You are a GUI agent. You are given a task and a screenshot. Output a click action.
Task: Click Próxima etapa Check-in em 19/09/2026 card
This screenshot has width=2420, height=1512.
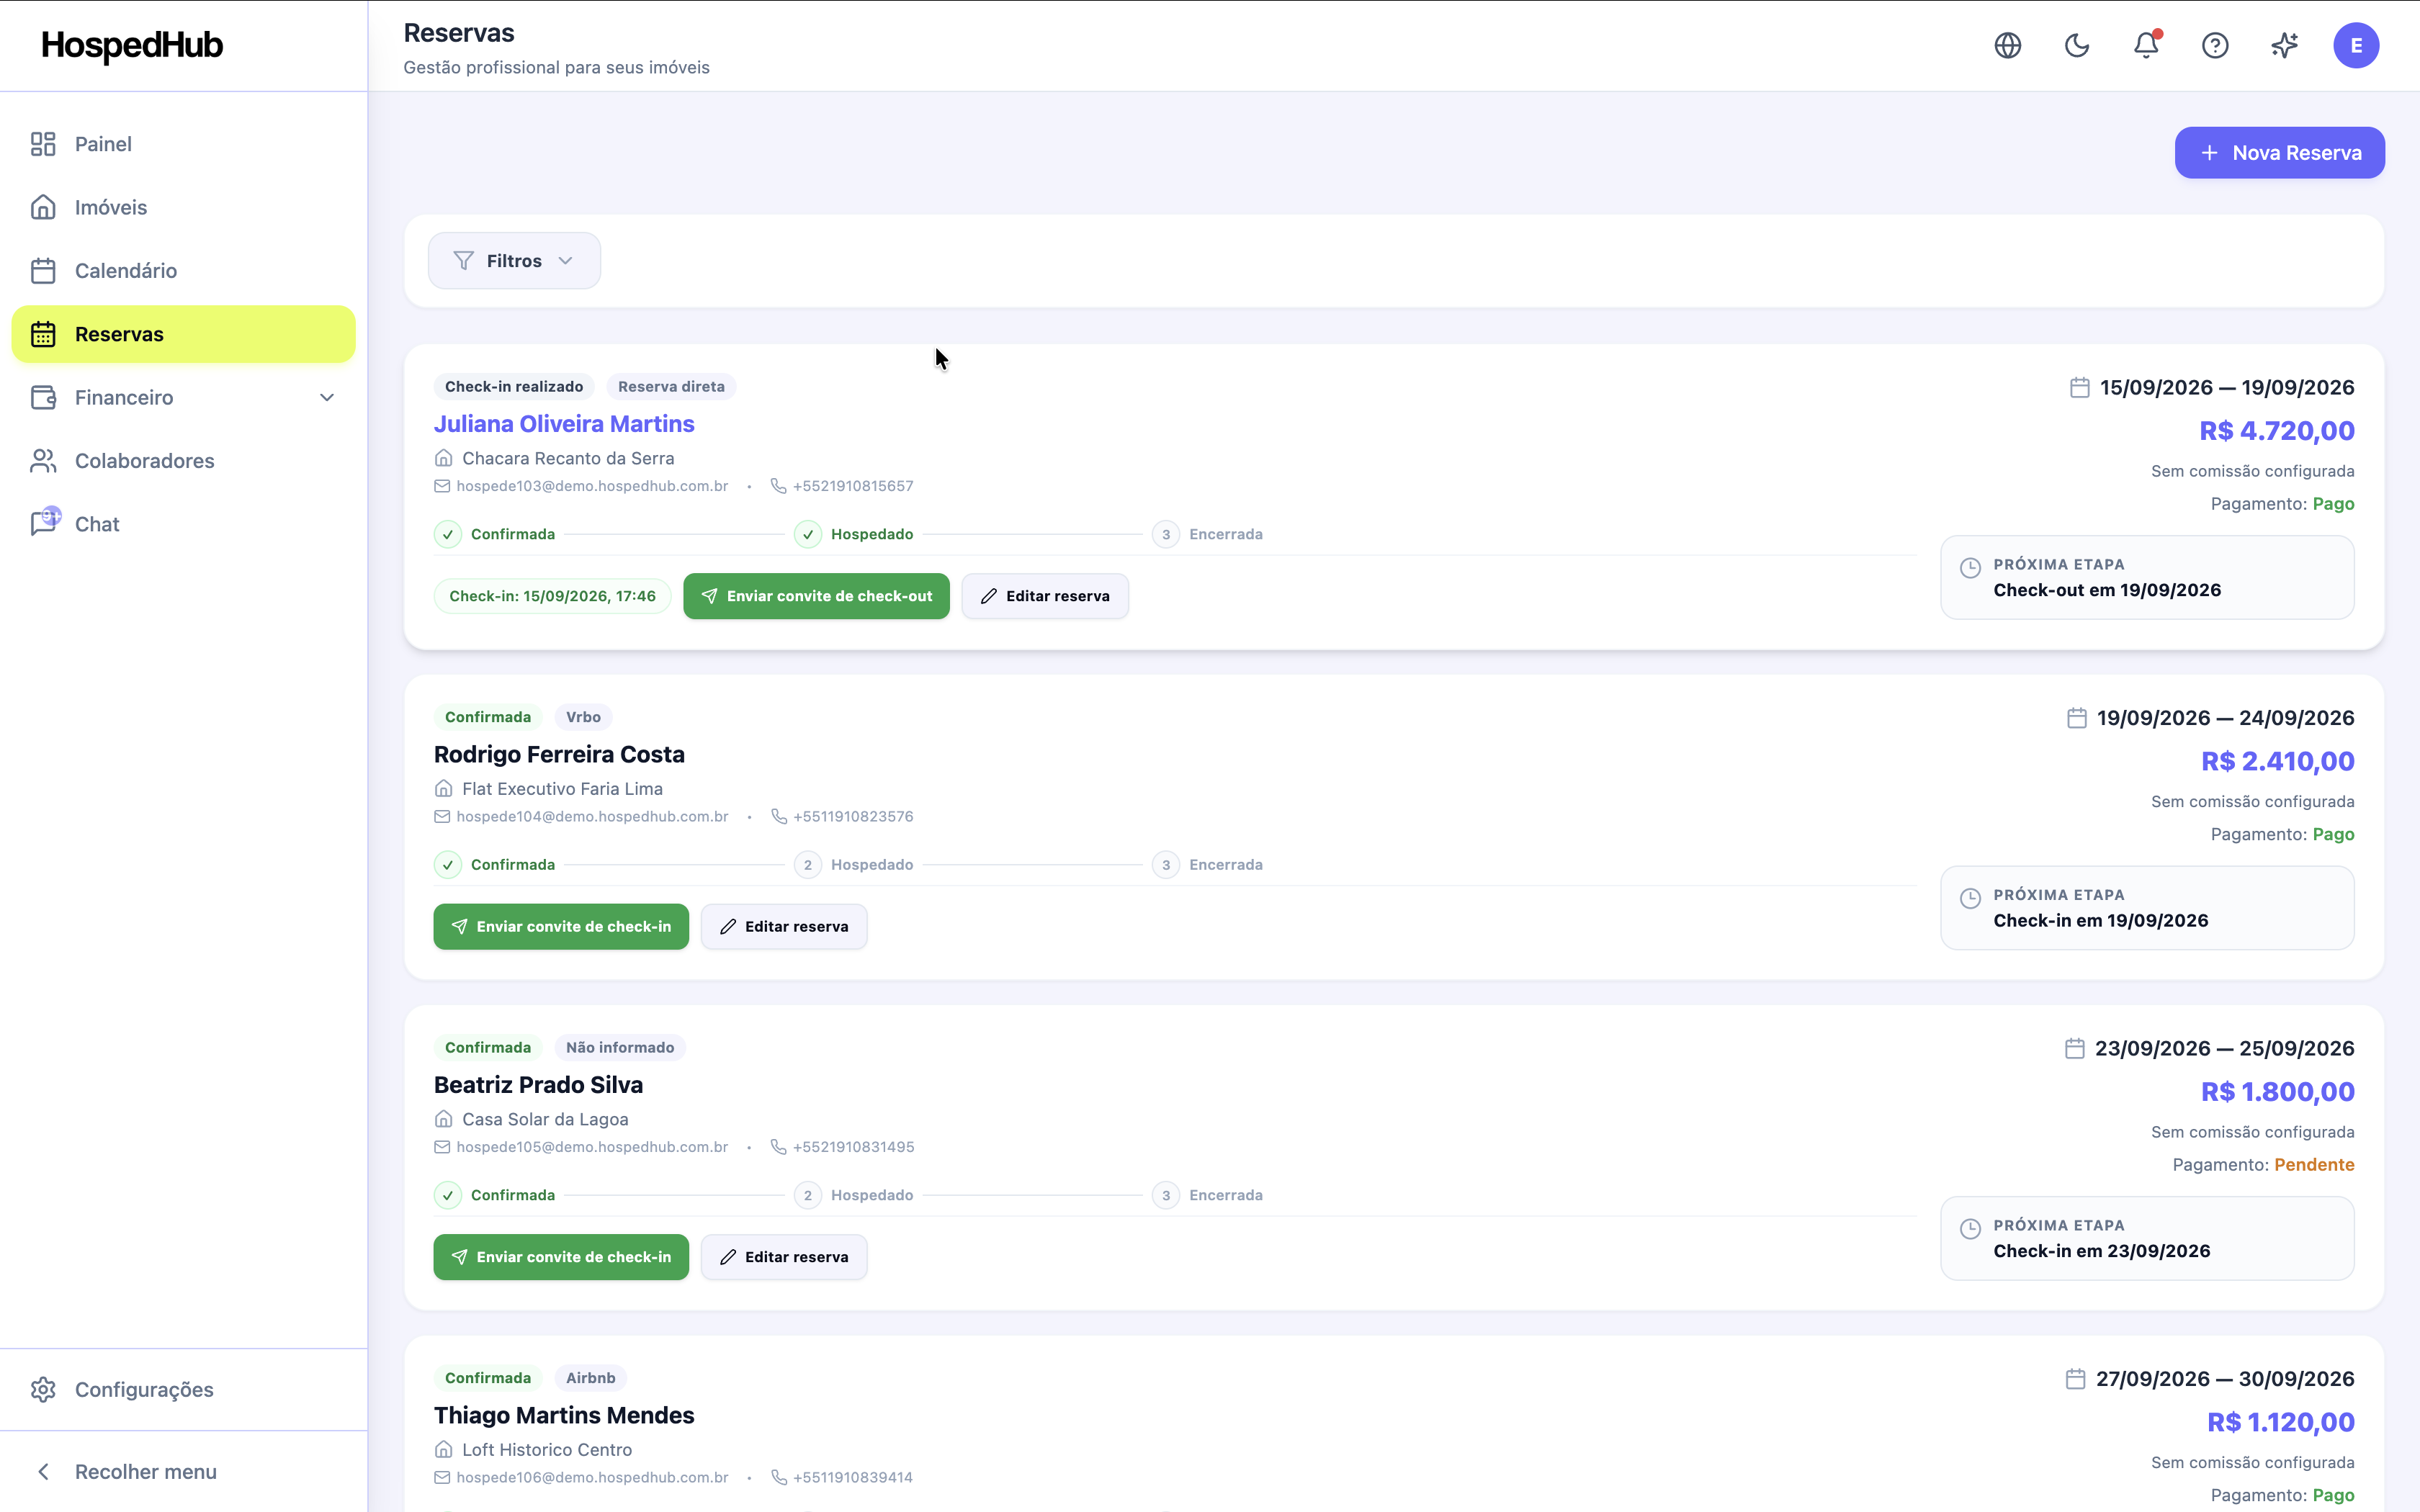click(2147, 908)
